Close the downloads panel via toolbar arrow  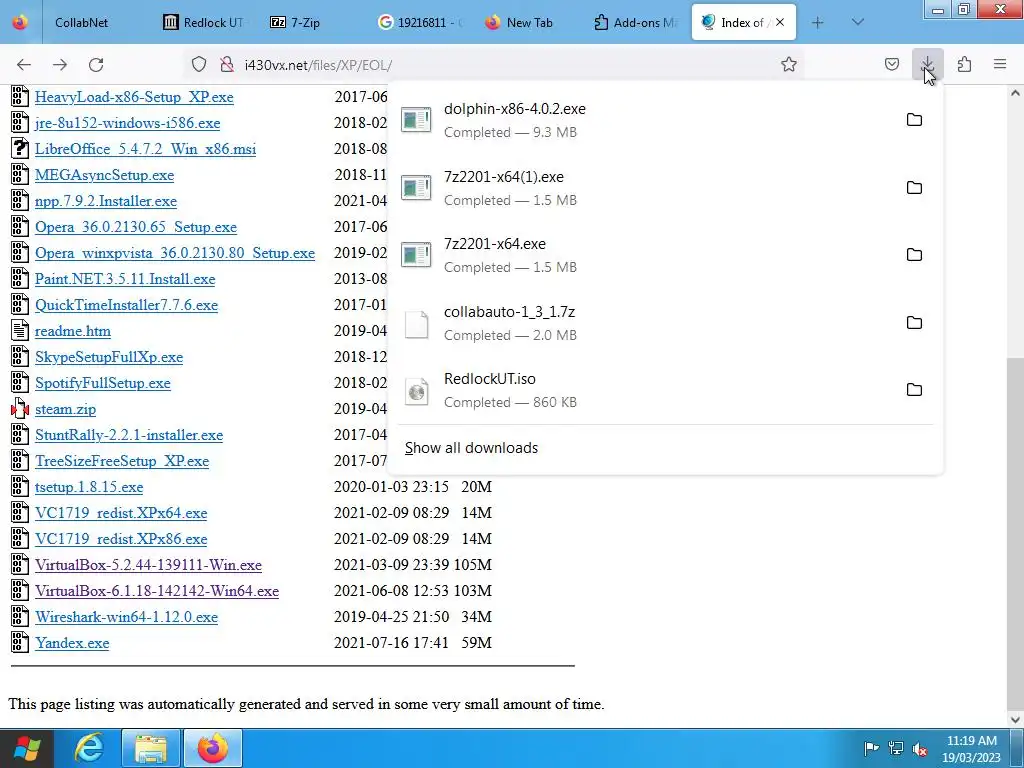(x=927, y=64)
